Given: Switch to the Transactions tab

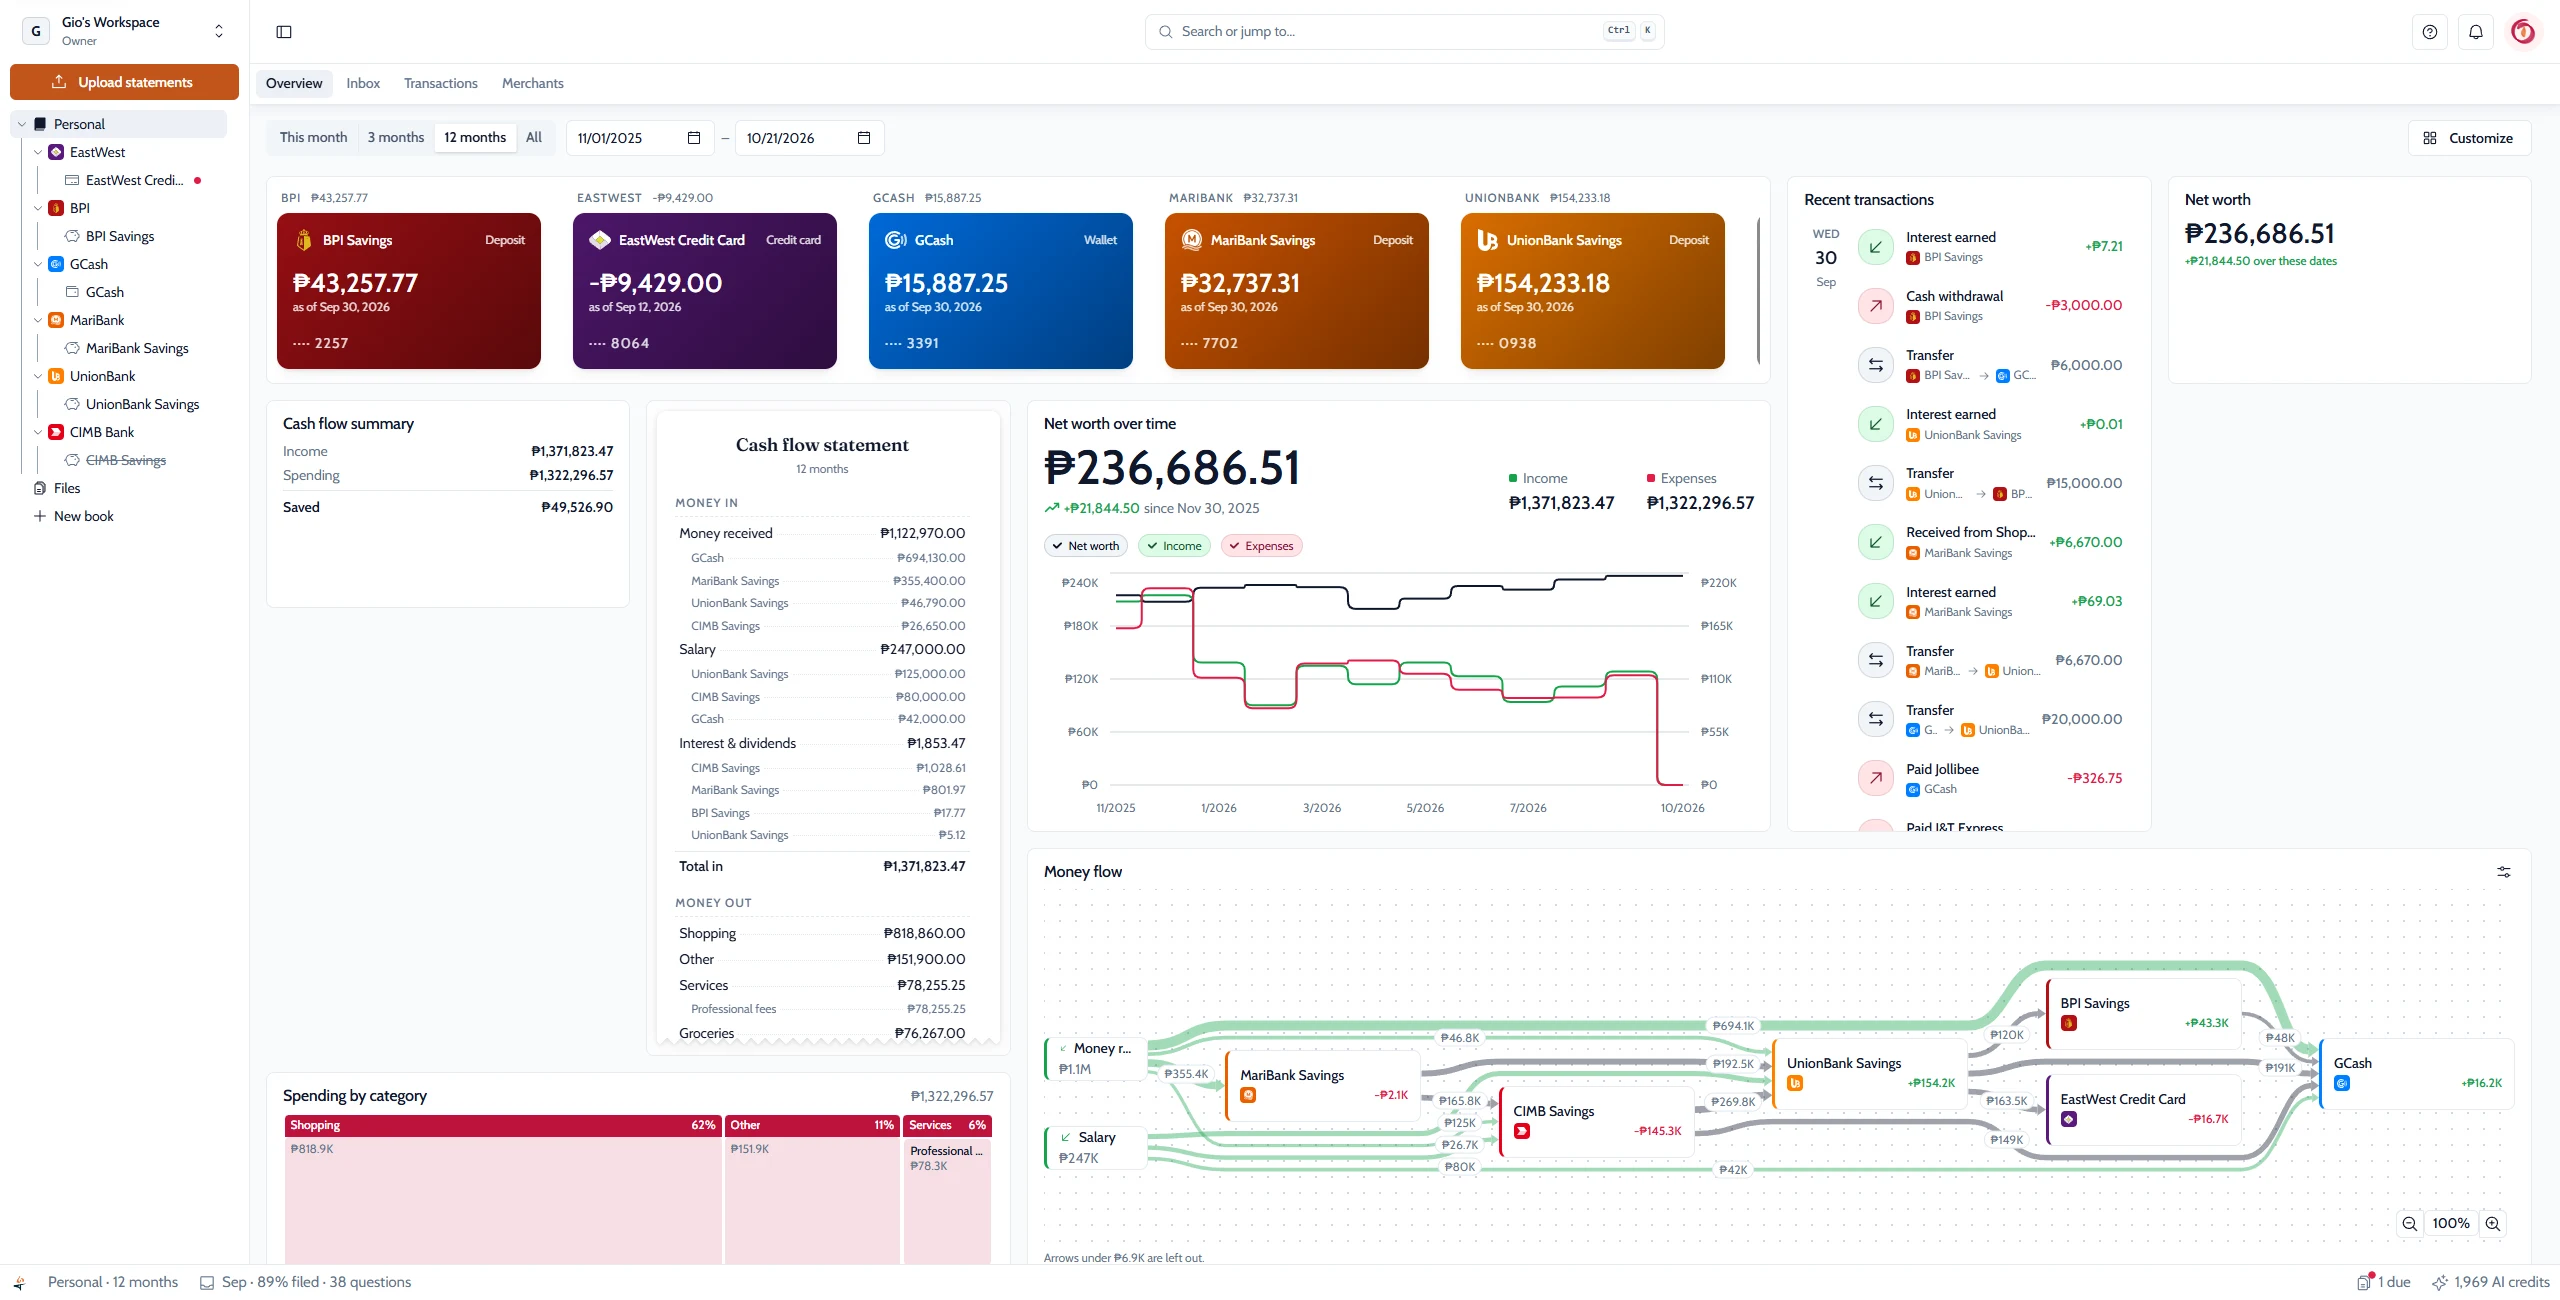Looking at the screenshot, I should coord(441,84).
